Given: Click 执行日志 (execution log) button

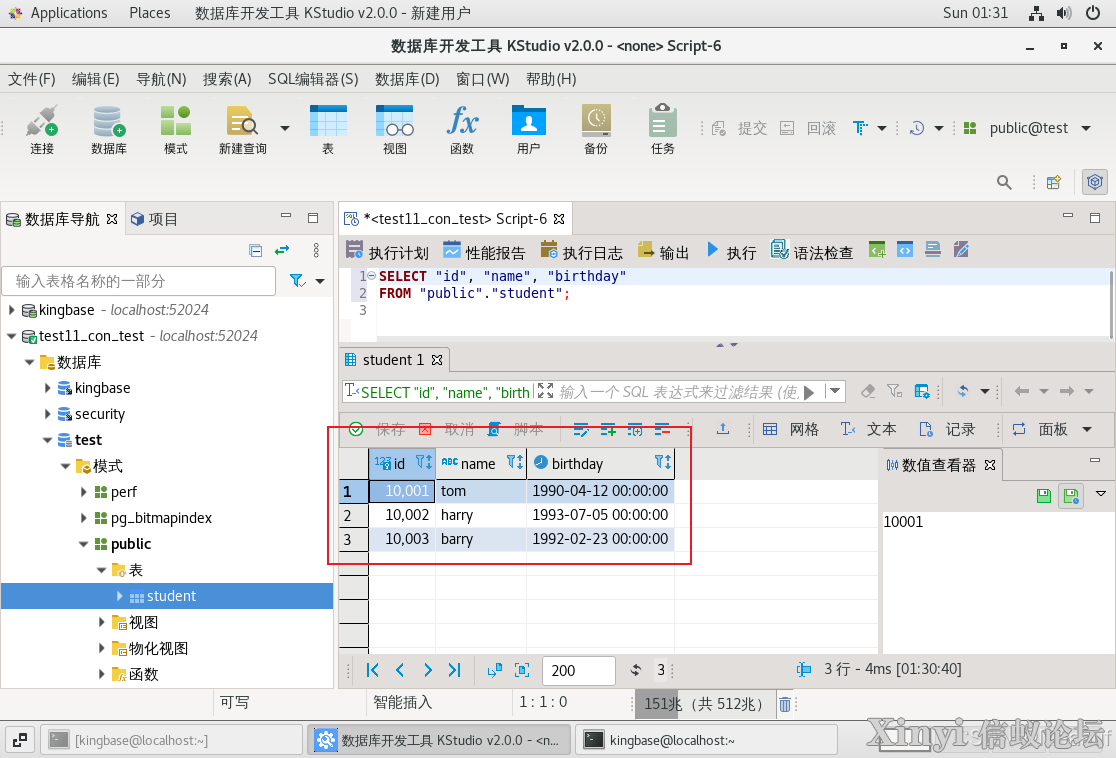Looking at the screenshot, I should coord(581,251).
